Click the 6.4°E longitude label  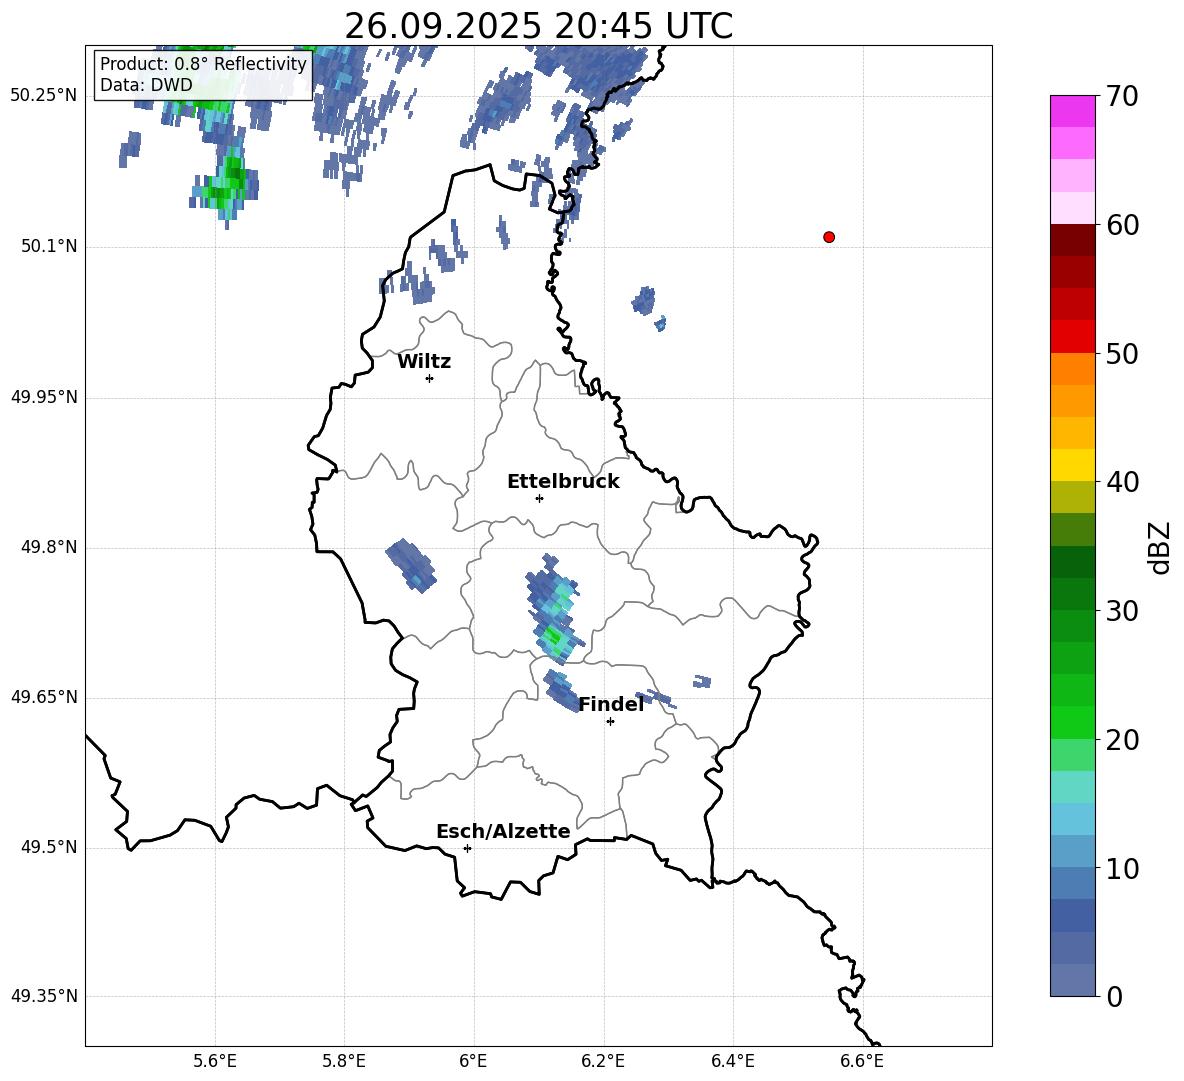(x=732, y=1061)
